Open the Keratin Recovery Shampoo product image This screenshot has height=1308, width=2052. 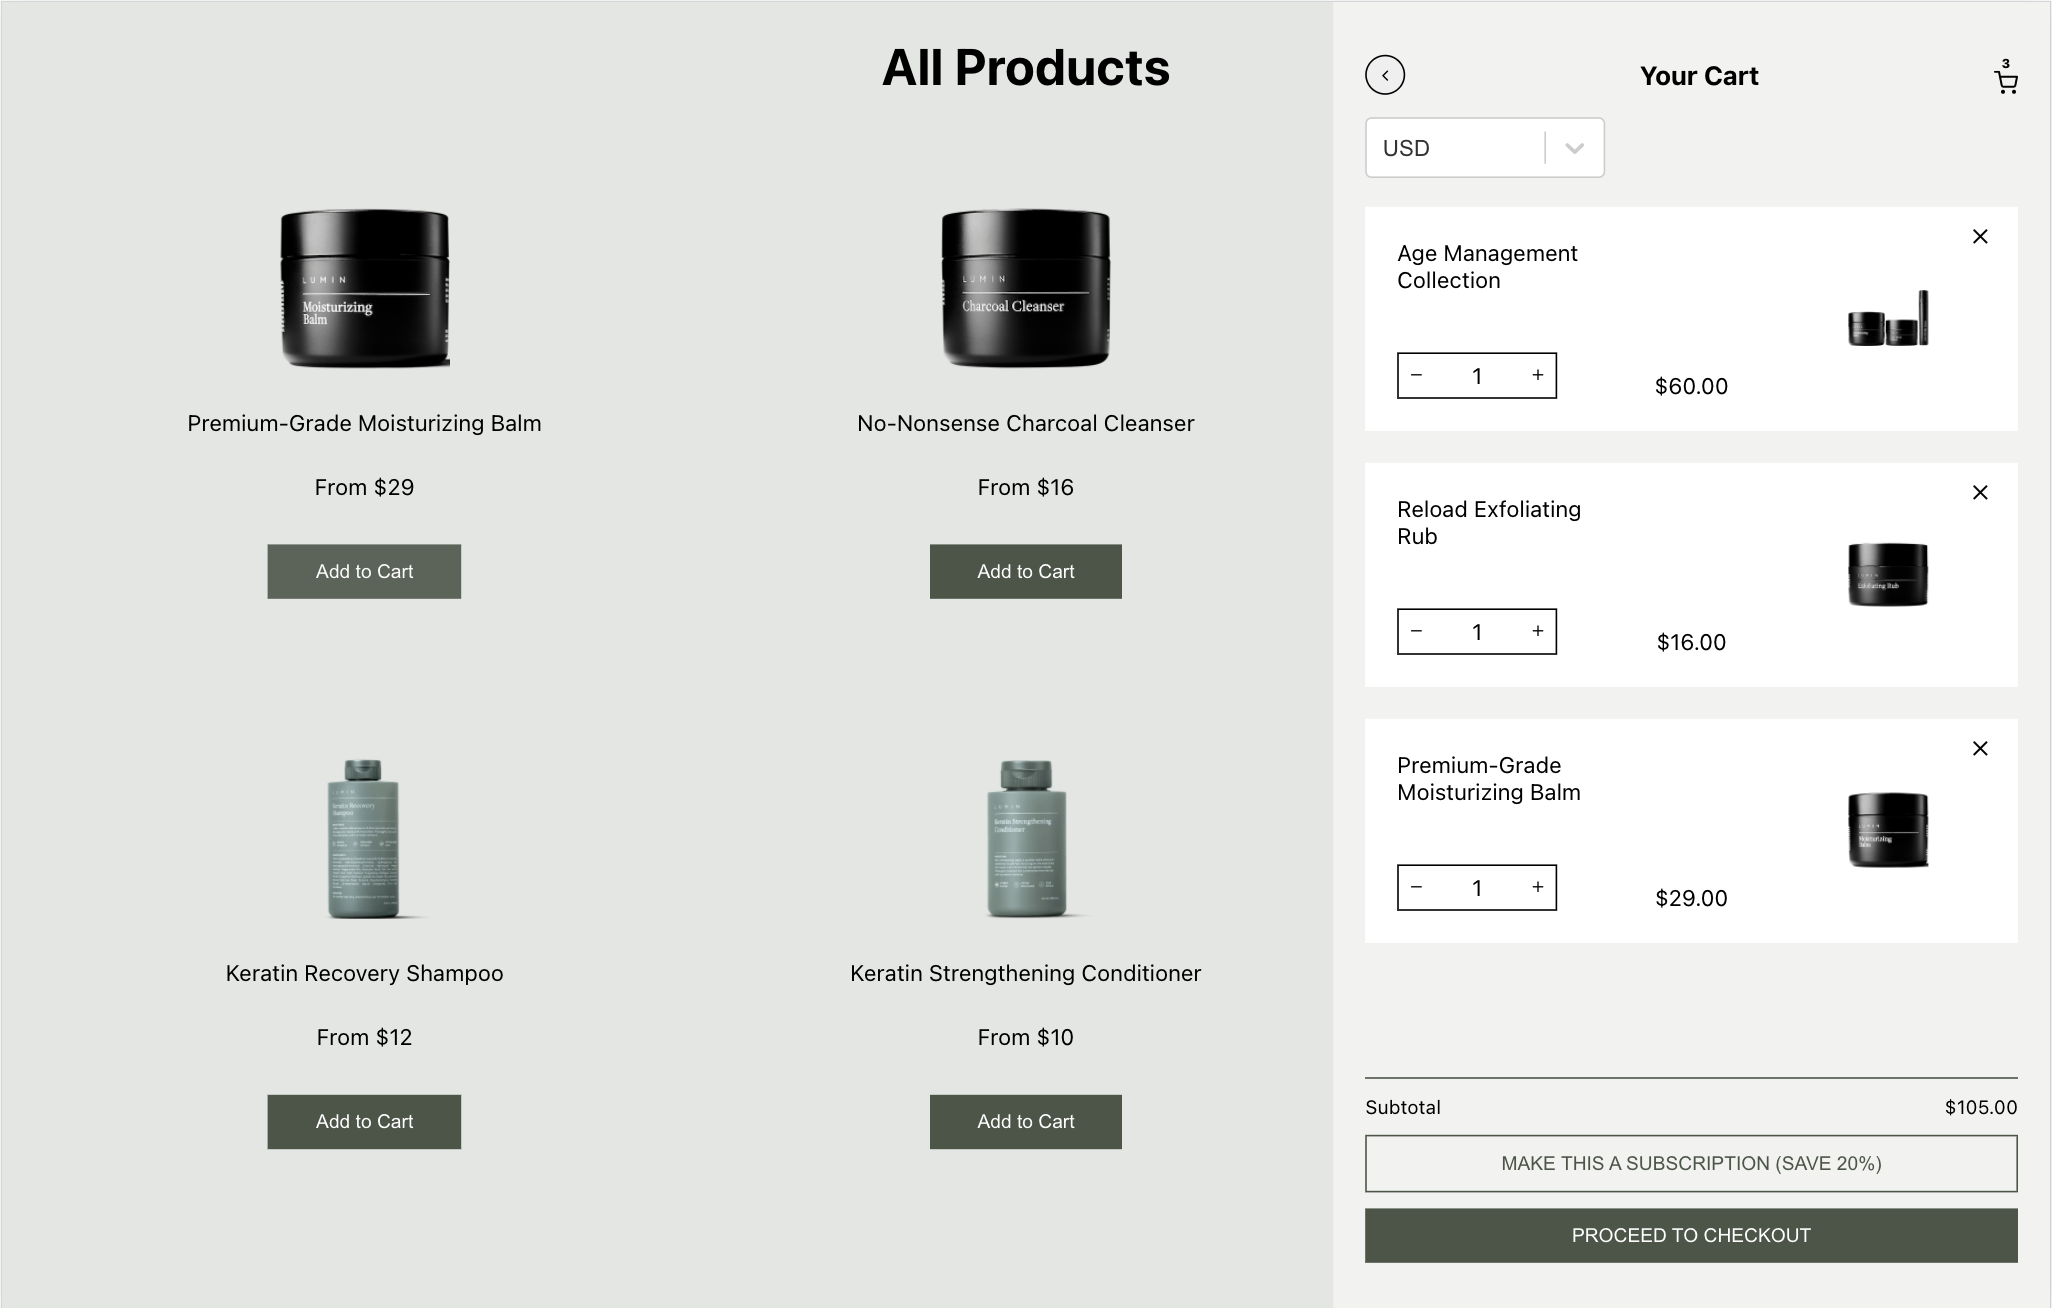(364, 838)
